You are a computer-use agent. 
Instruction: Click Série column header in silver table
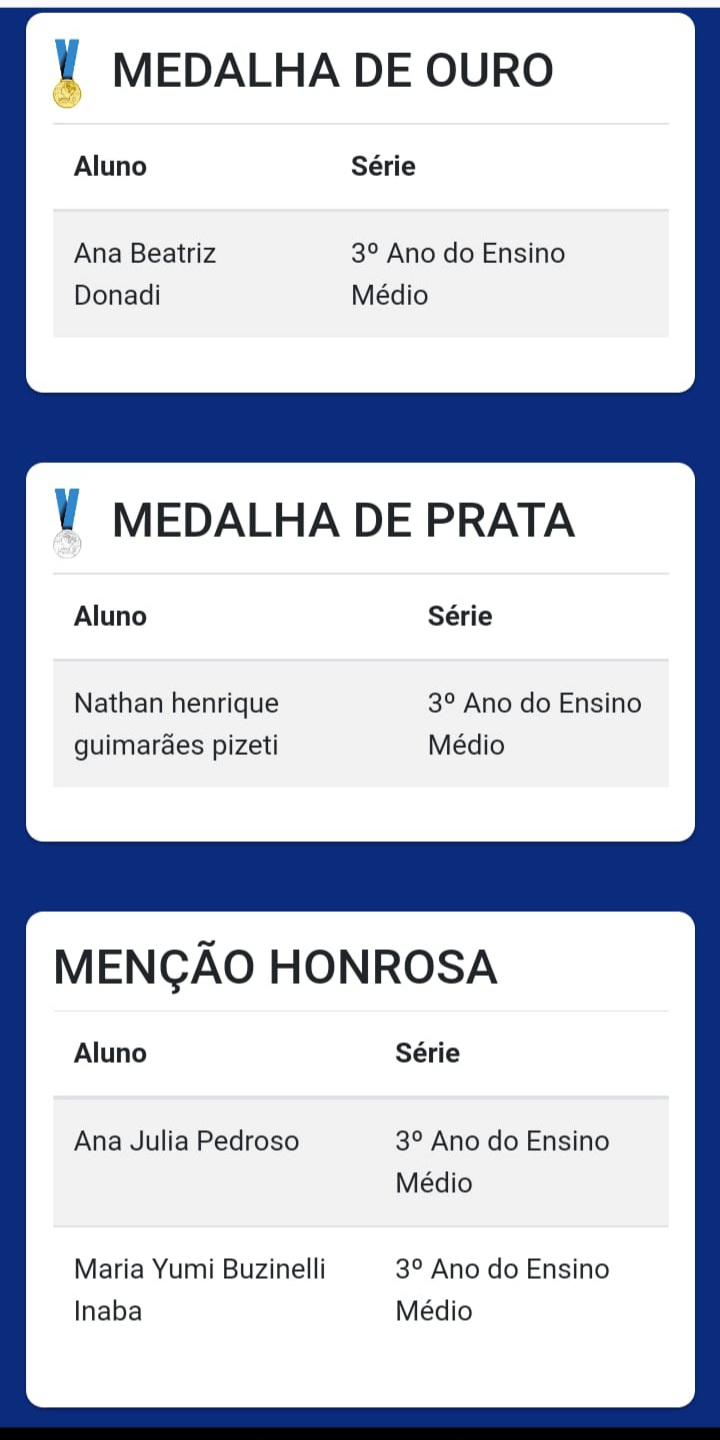pos(460,616)
